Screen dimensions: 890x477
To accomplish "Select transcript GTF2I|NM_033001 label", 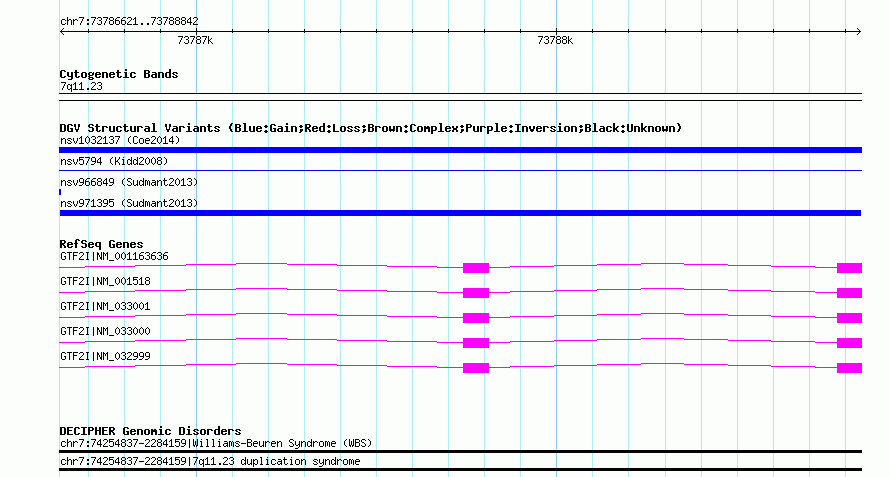I will point(105,307).
